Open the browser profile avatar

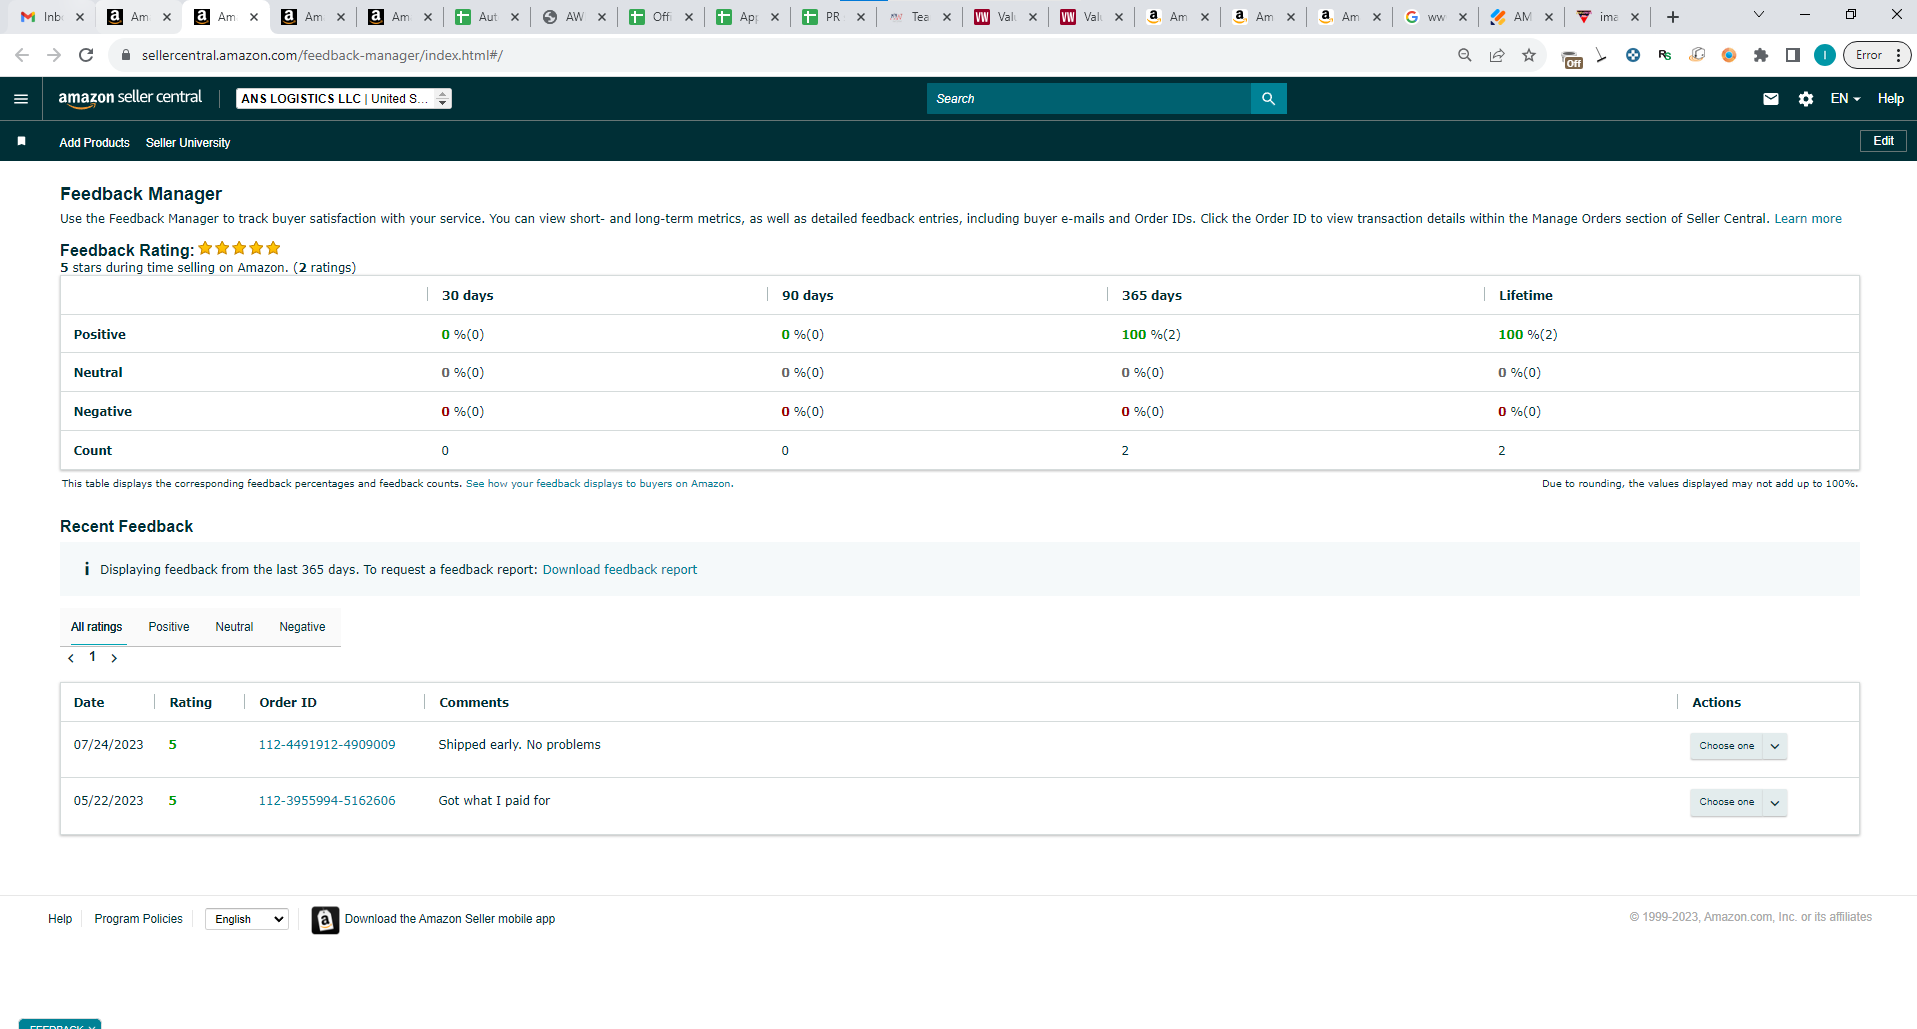click(x=1825, y=55)
